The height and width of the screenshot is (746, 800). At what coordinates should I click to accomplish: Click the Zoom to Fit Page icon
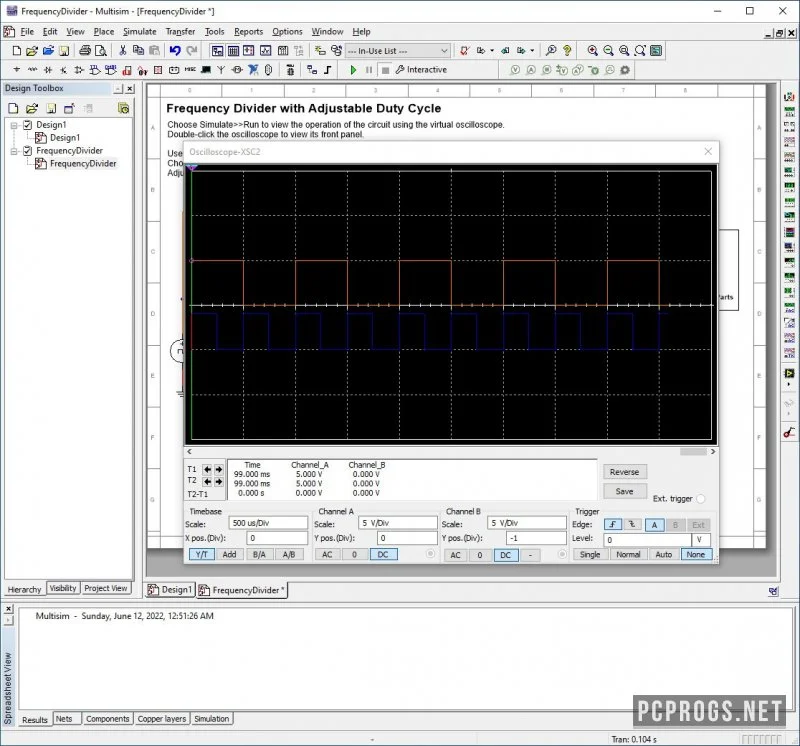pyautogui.click(x=640, y=51)
